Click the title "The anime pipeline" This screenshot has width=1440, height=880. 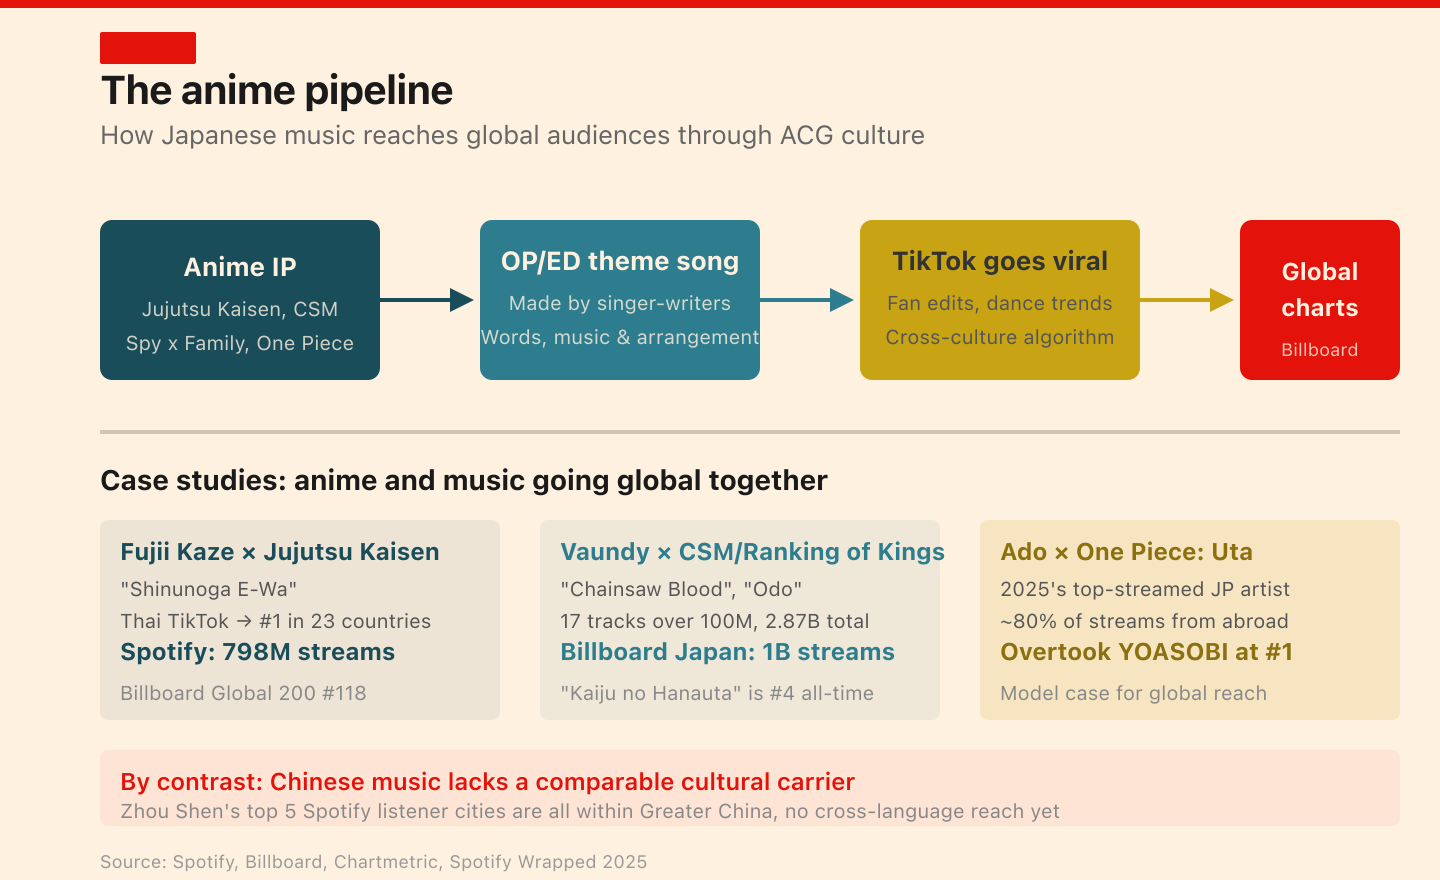tap(277, 91)
